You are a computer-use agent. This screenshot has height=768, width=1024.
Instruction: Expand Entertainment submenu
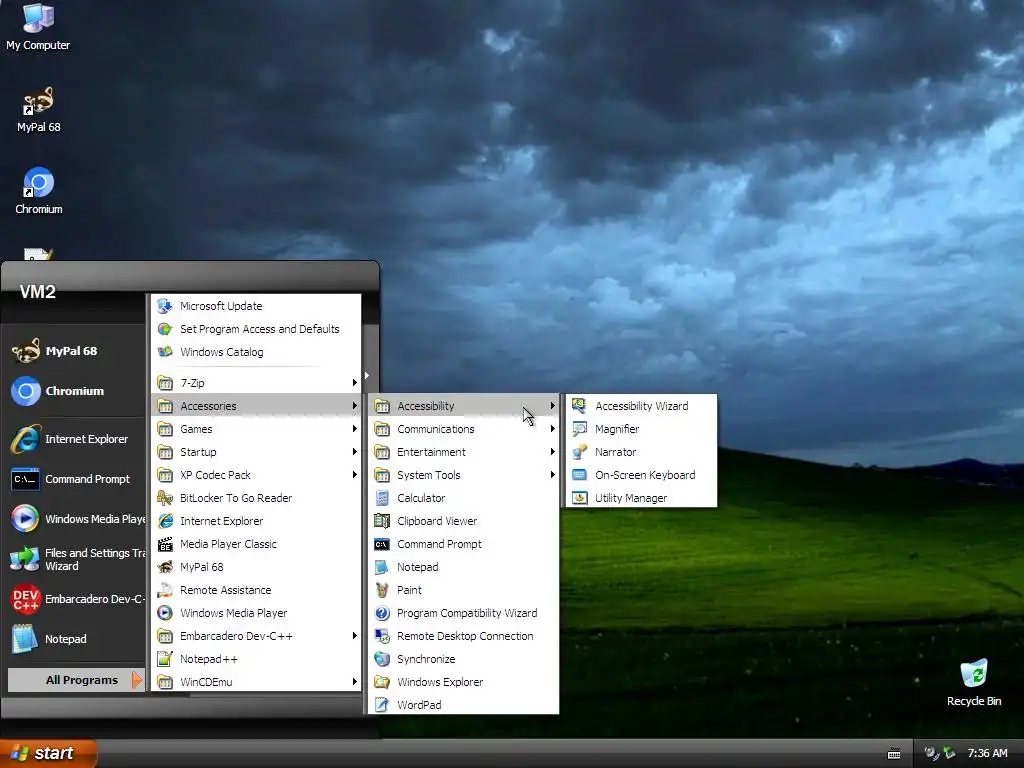463,451
